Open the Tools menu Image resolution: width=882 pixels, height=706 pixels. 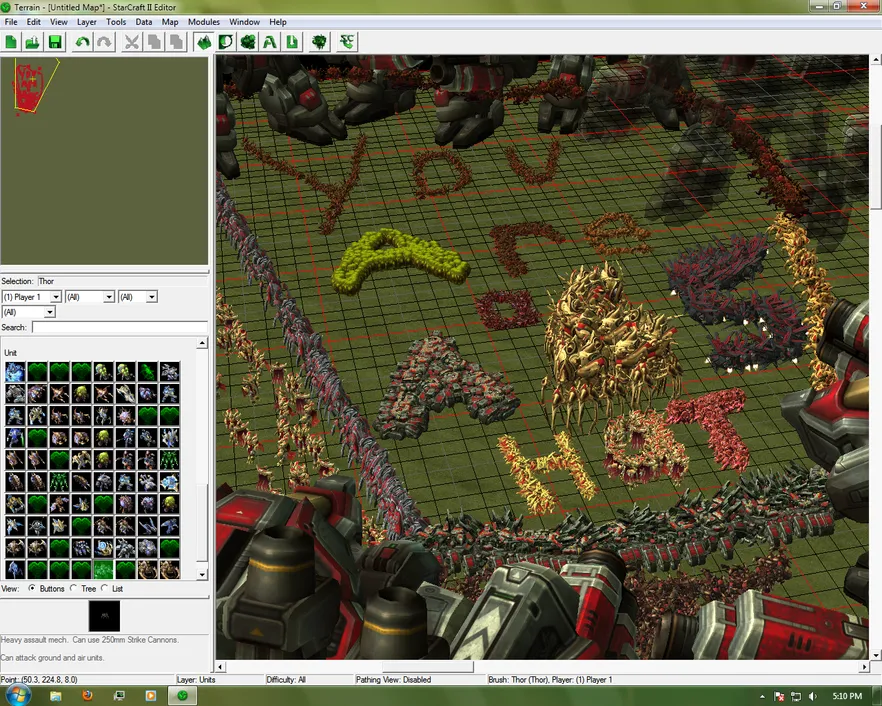[x=116, y=22]
